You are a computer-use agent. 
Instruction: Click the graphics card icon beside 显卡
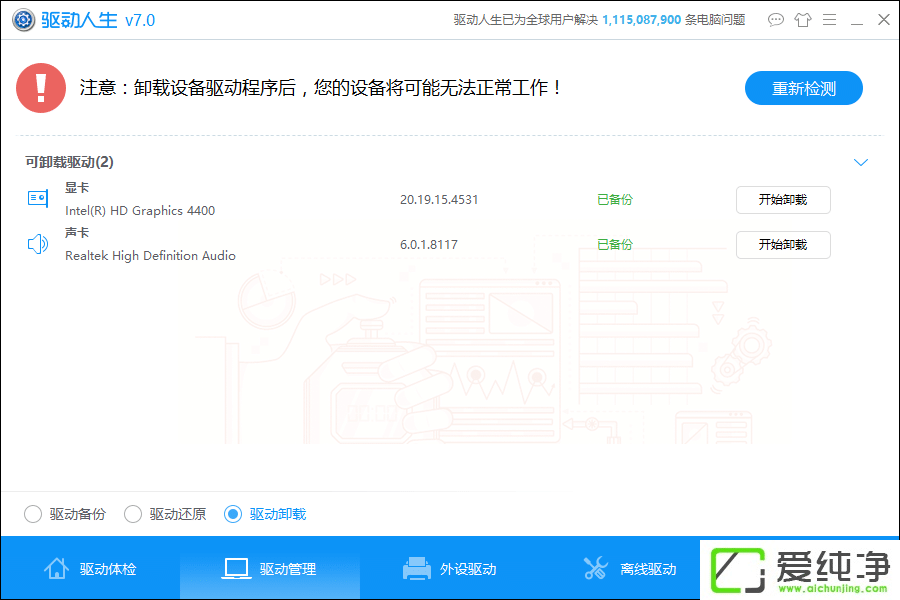click(37, 198)
